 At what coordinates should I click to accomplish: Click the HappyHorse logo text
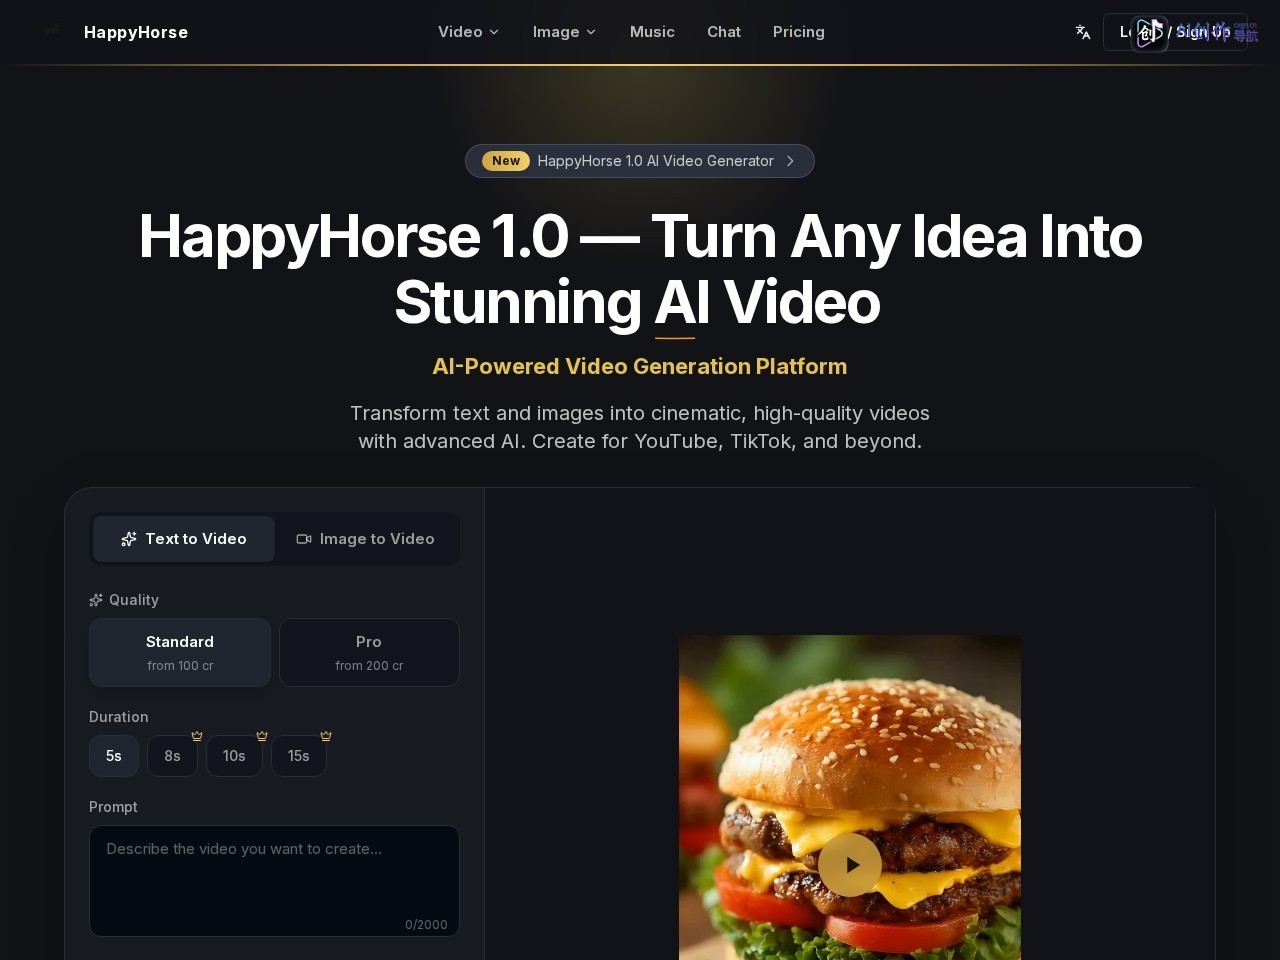pos(136,32)
